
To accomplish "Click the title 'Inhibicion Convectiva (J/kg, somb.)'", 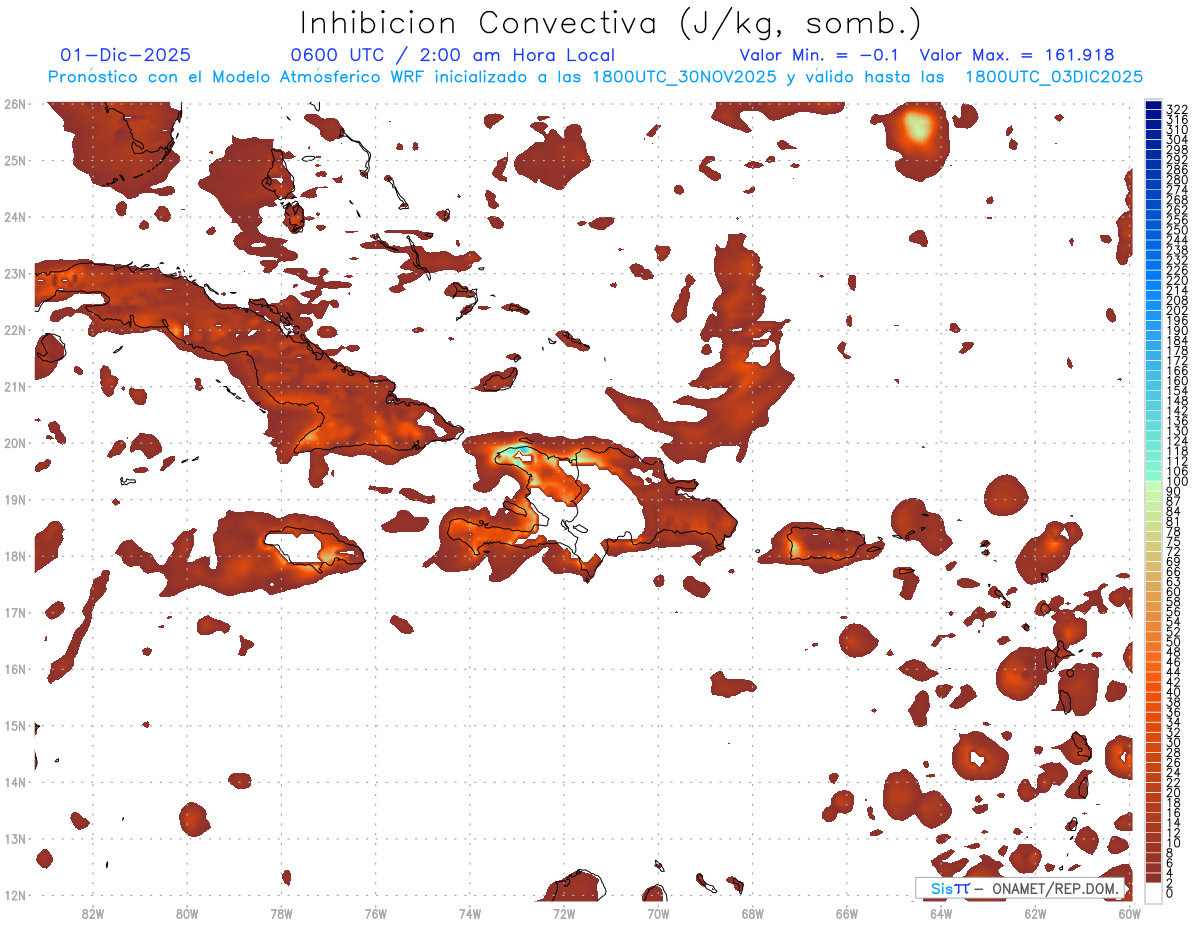I will tap(611, 24).
